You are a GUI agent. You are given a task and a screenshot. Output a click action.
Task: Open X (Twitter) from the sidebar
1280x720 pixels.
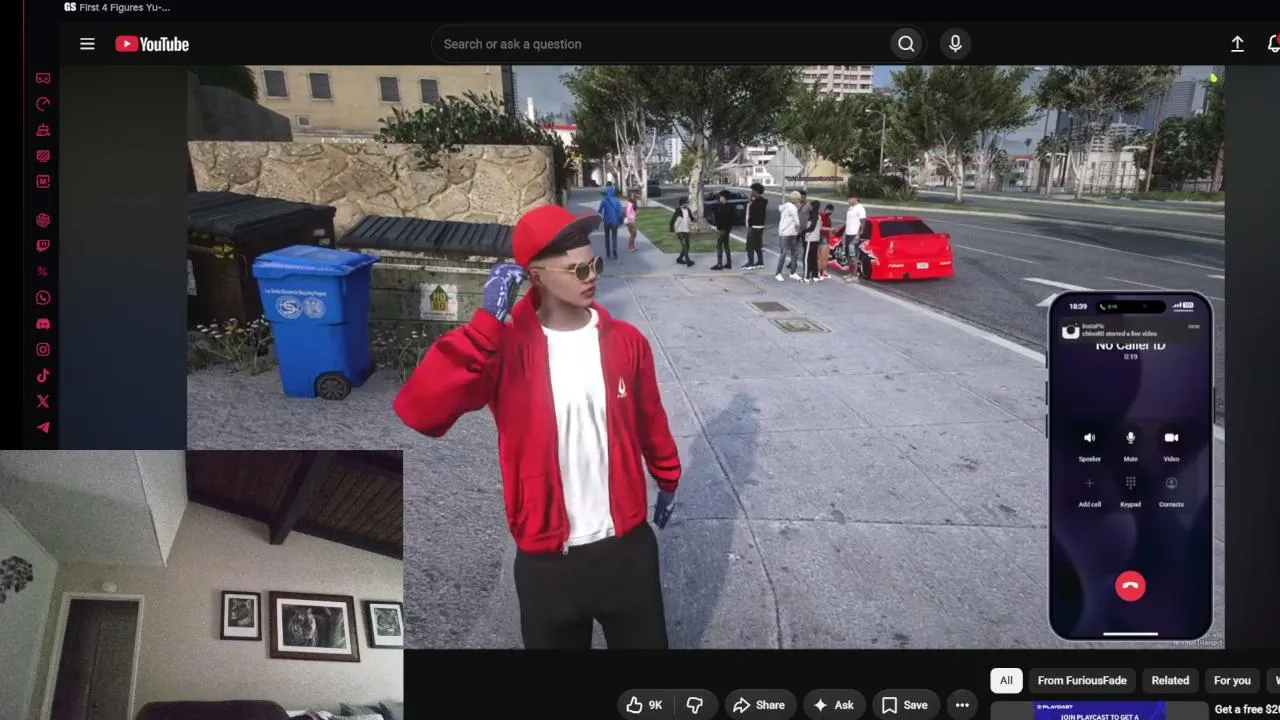point(43,402)
